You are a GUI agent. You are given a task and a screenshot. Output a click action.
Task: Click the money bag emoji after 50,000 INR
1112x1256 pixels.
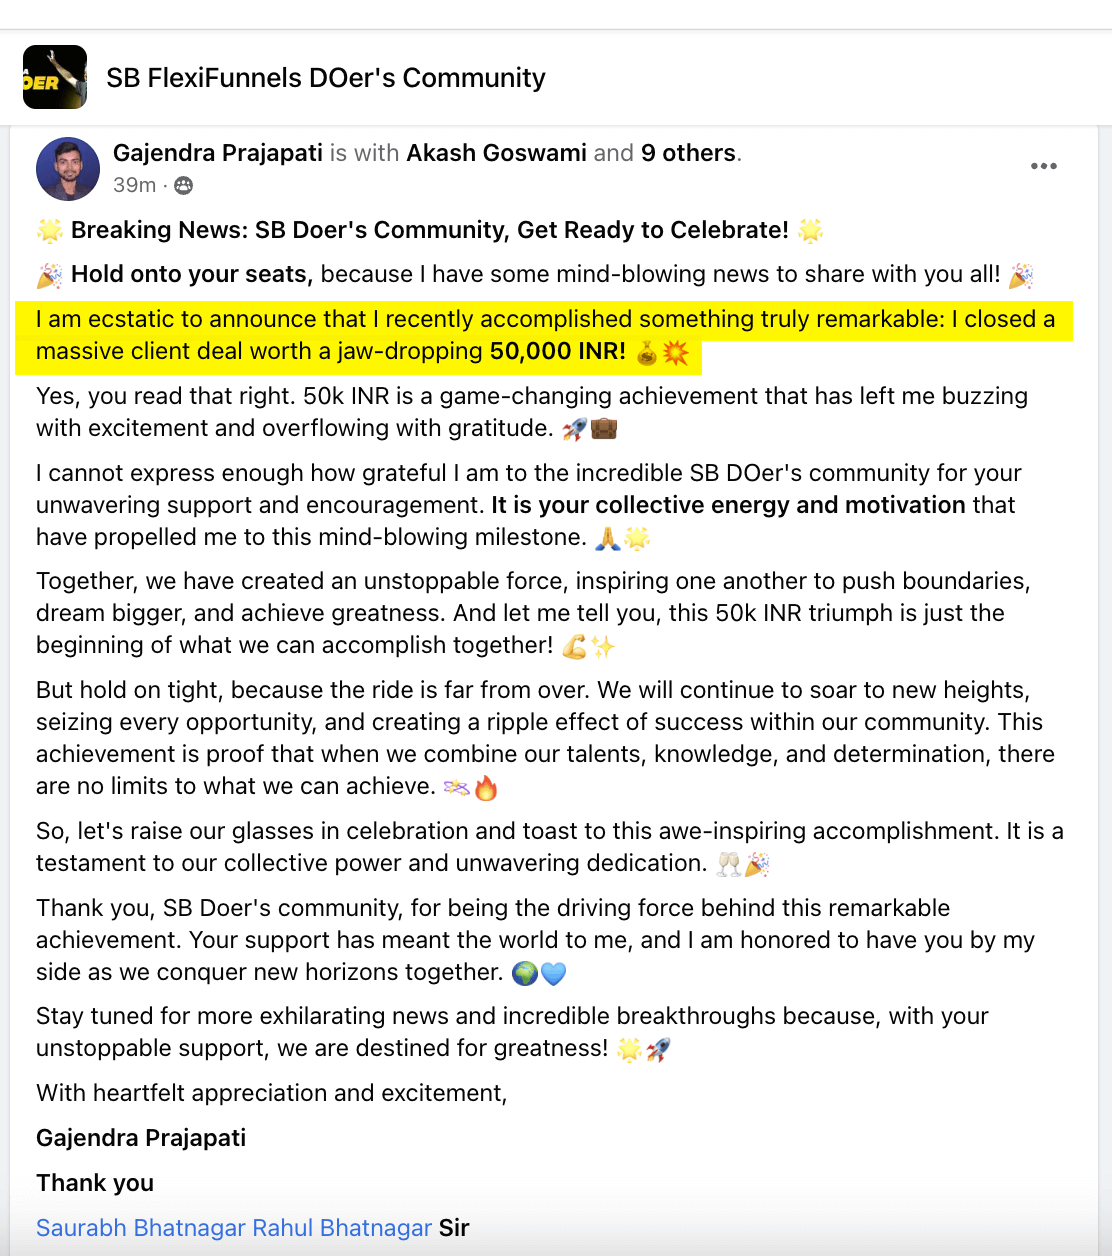click(647, 353)
